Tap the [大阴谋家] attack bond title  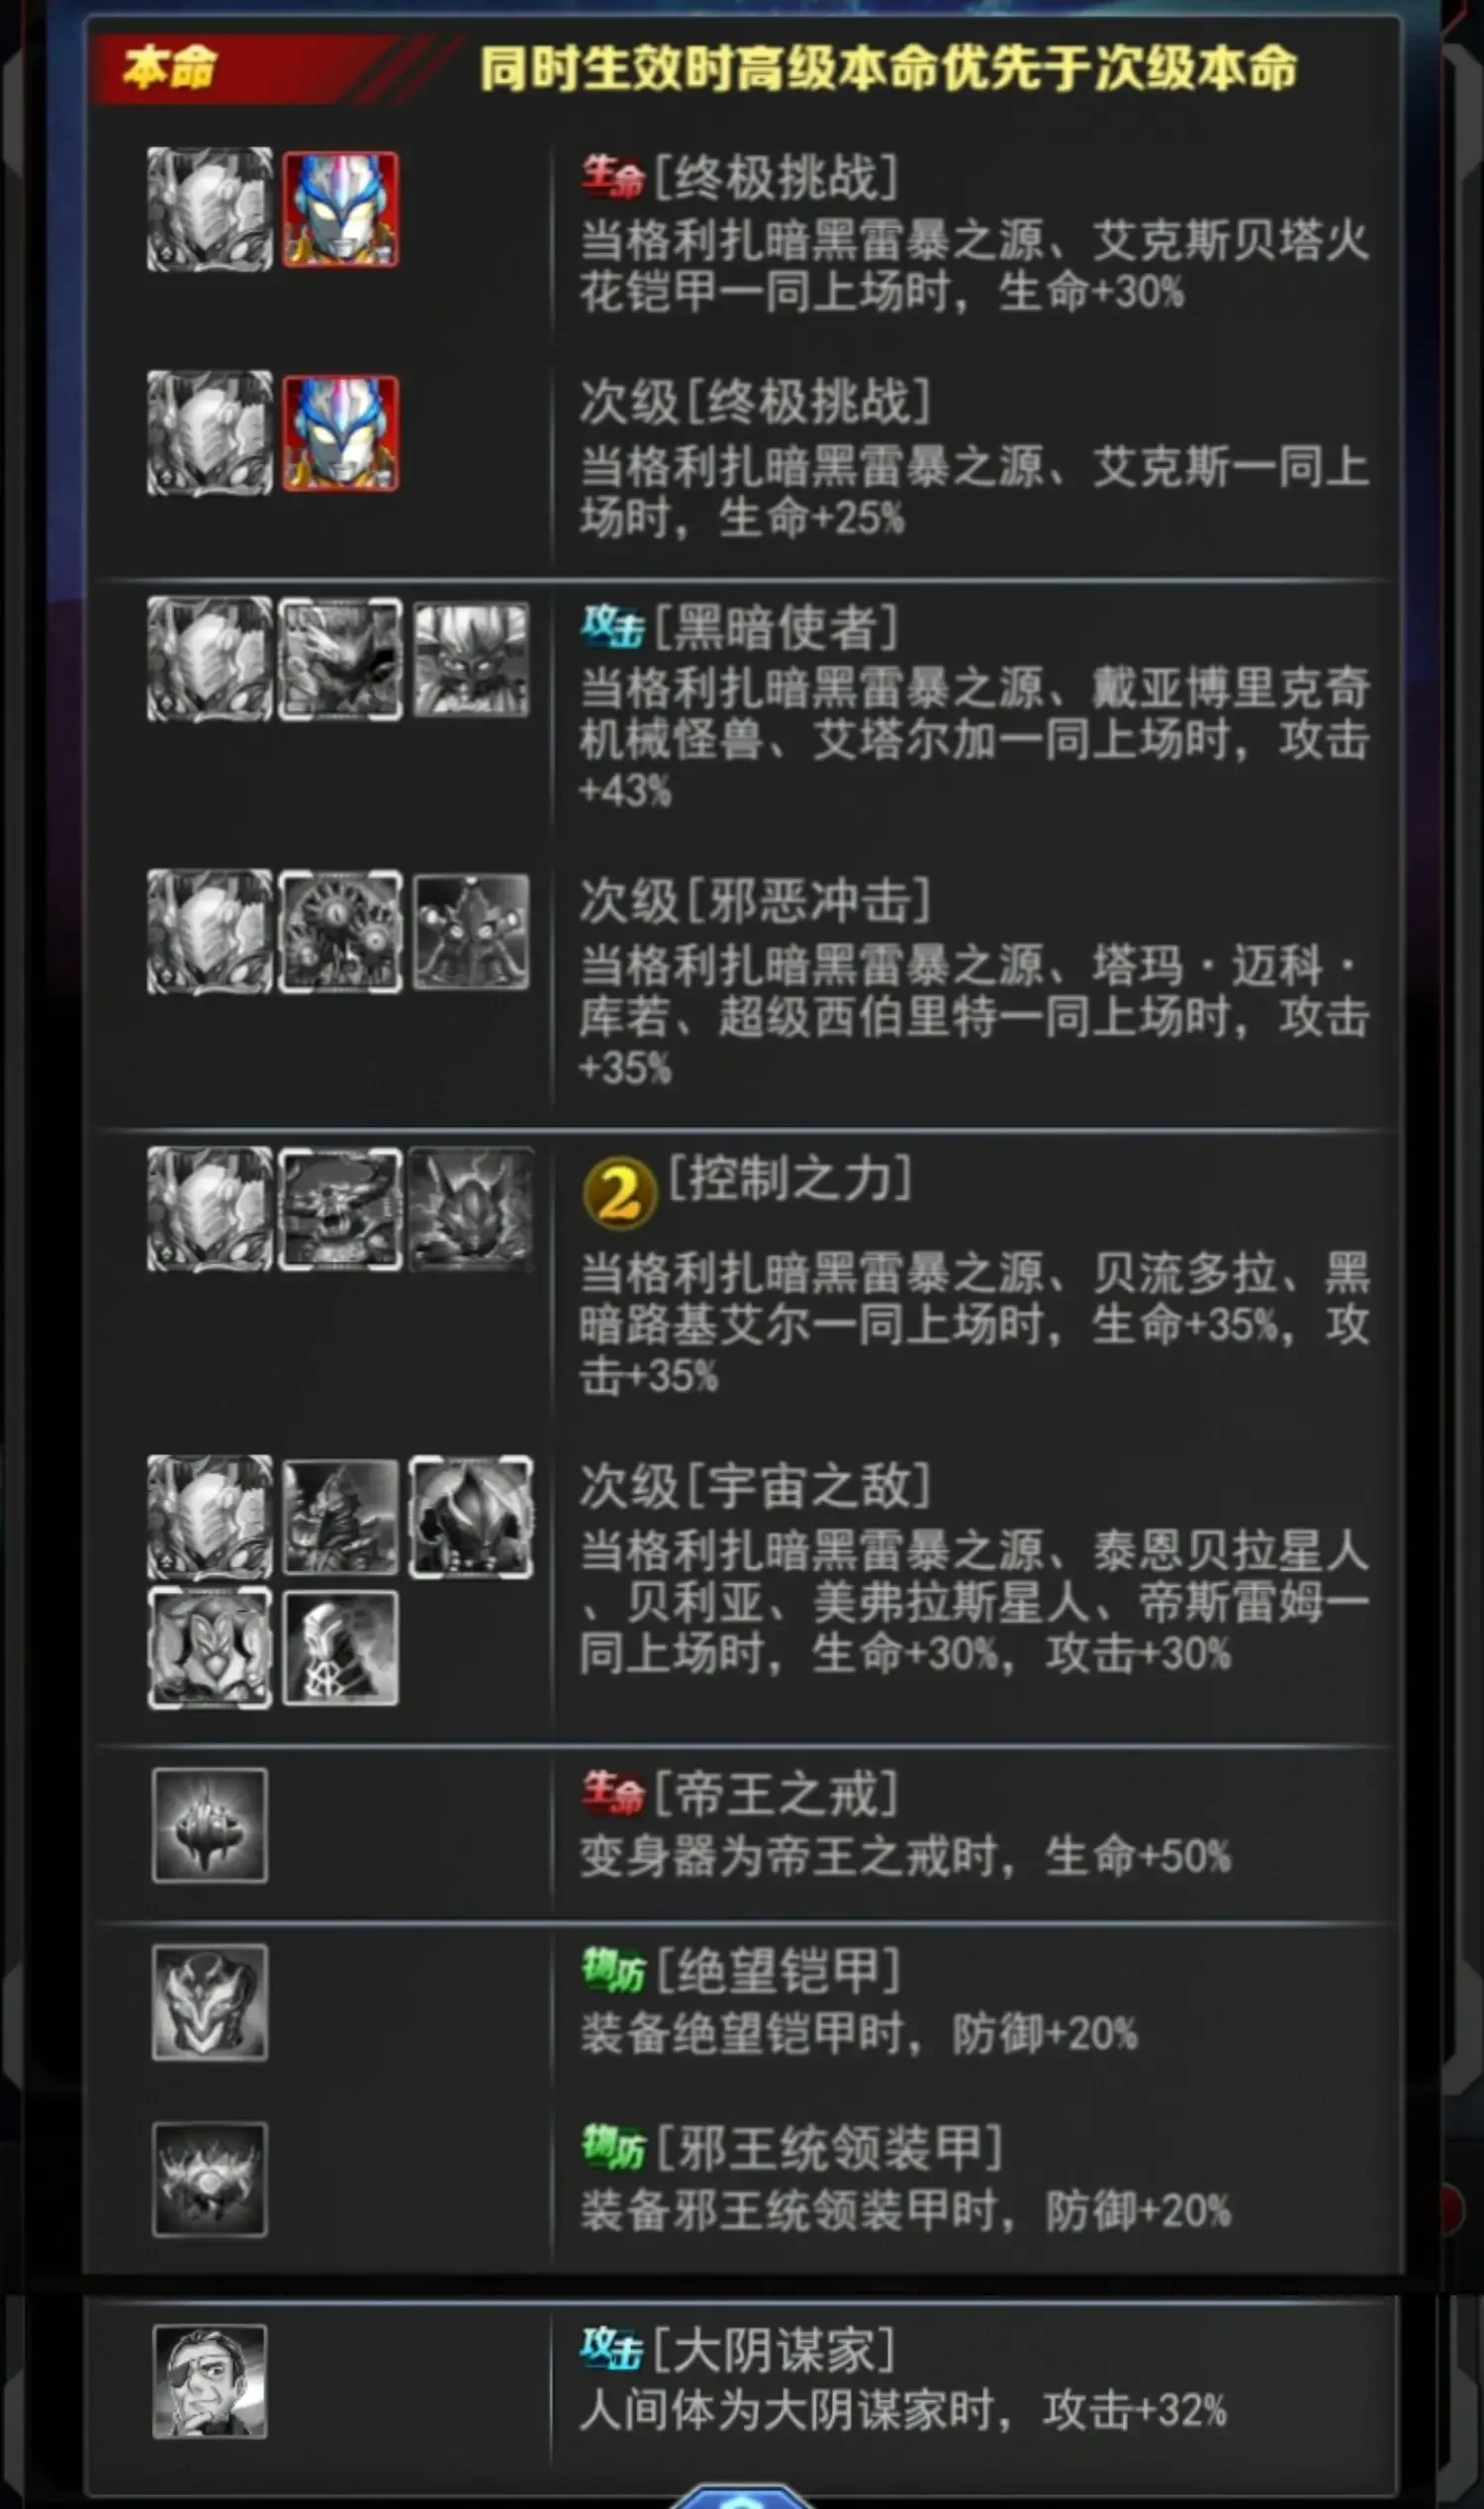coord(774,2350)
